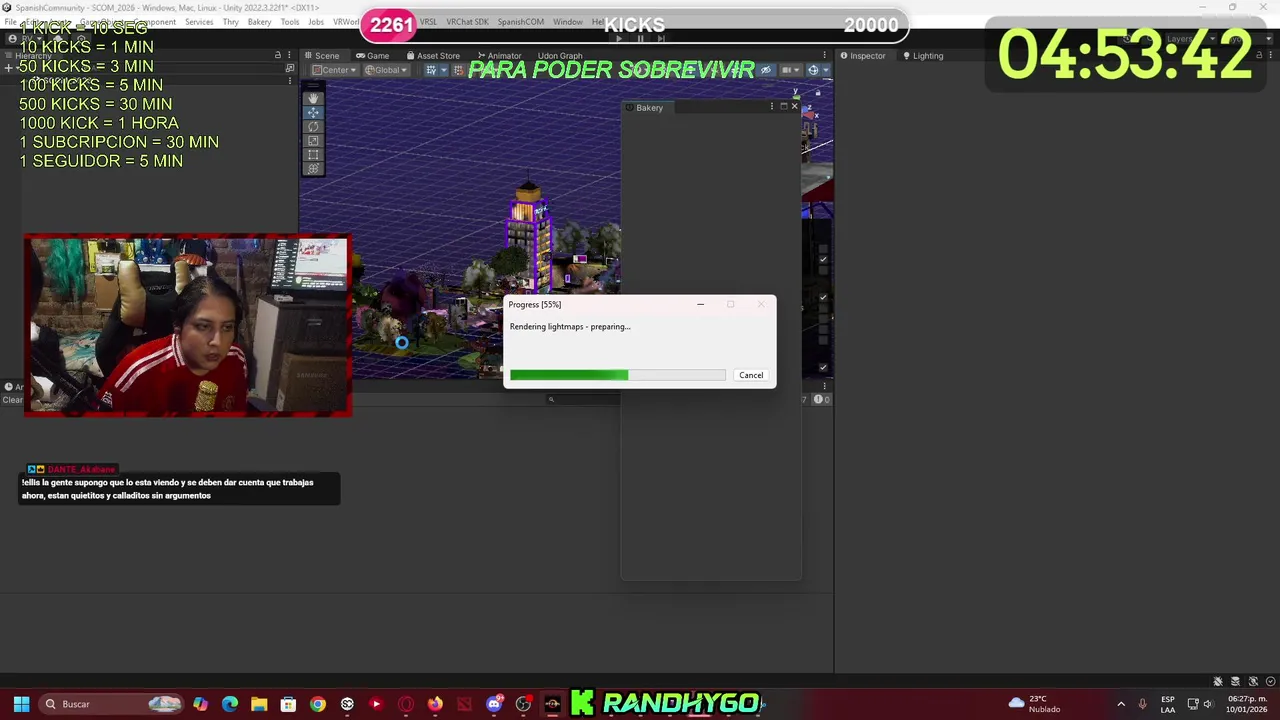
Task: Select the Rotate tool in Scene toolbar
Action: coord(313,127)
